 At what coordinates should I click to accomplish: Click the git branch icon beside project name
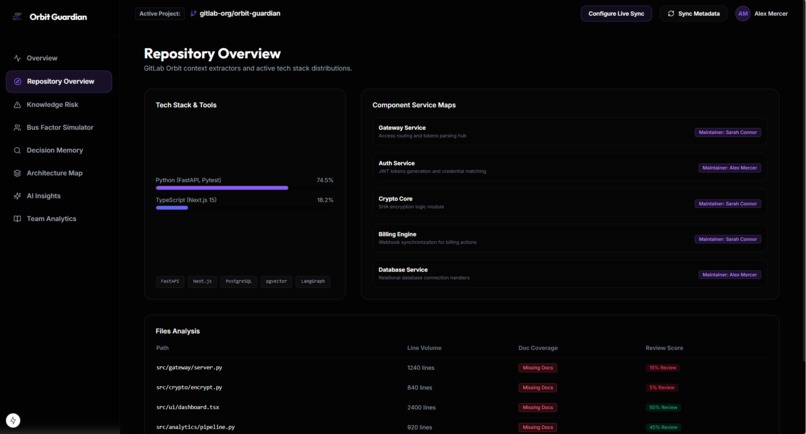[x=193, y=13]
